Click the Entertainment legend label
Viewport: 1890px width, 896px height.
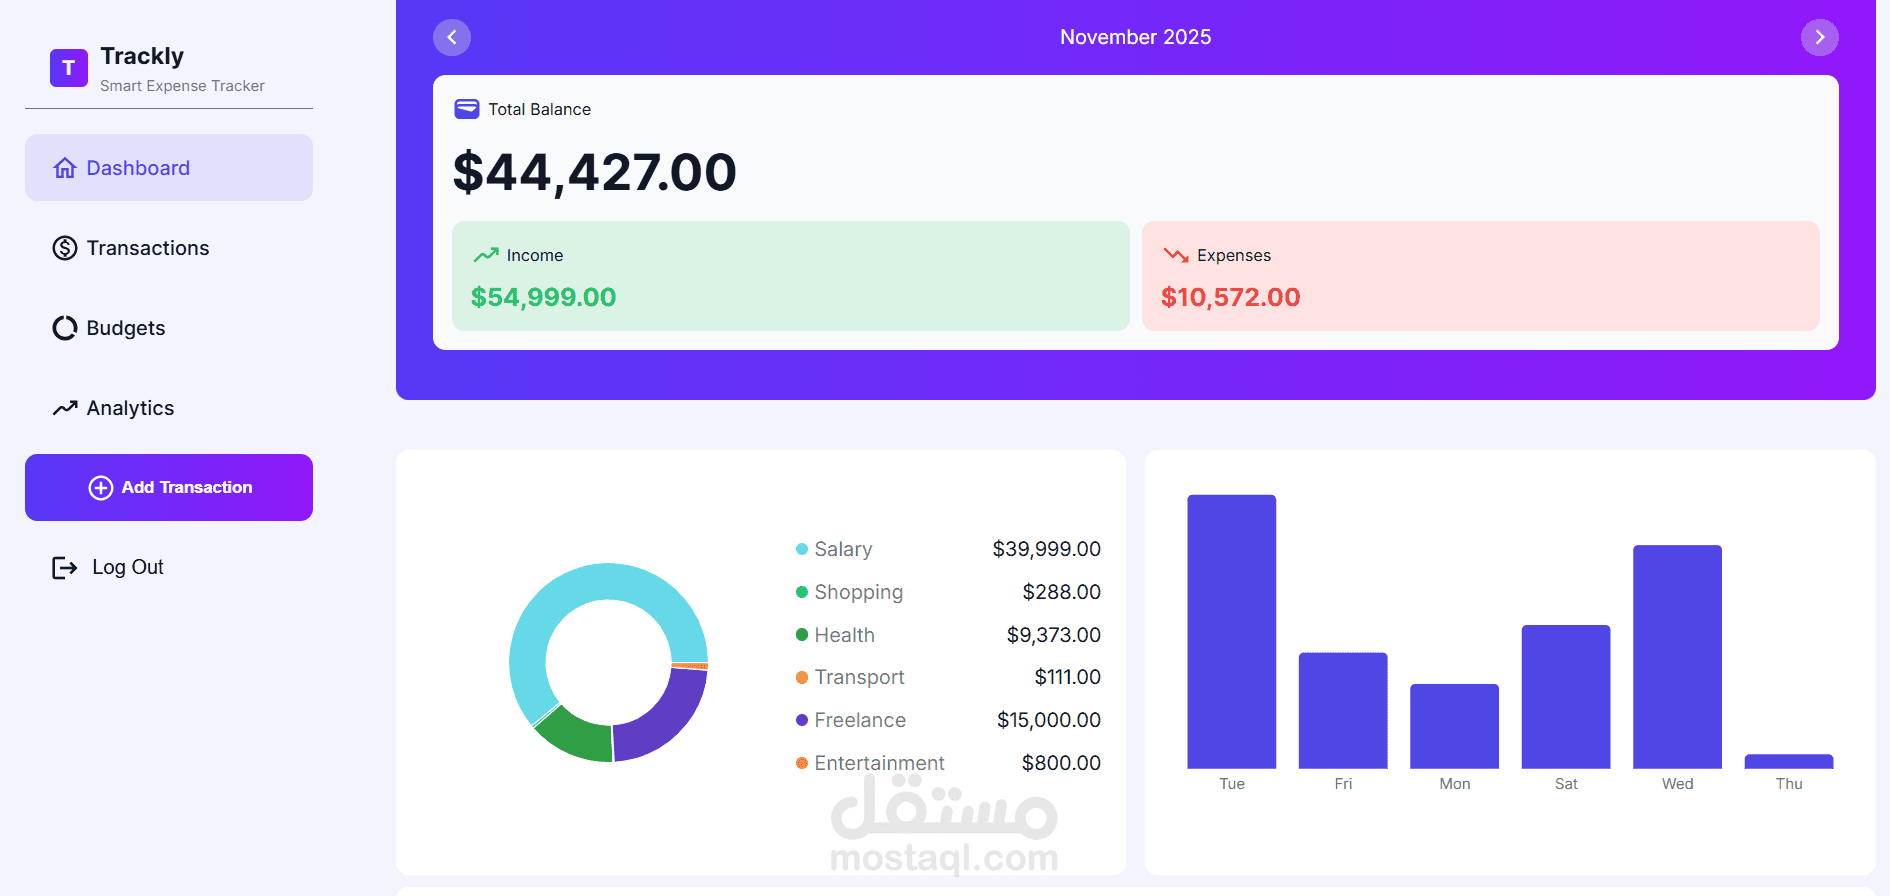(x=880, y=763)
